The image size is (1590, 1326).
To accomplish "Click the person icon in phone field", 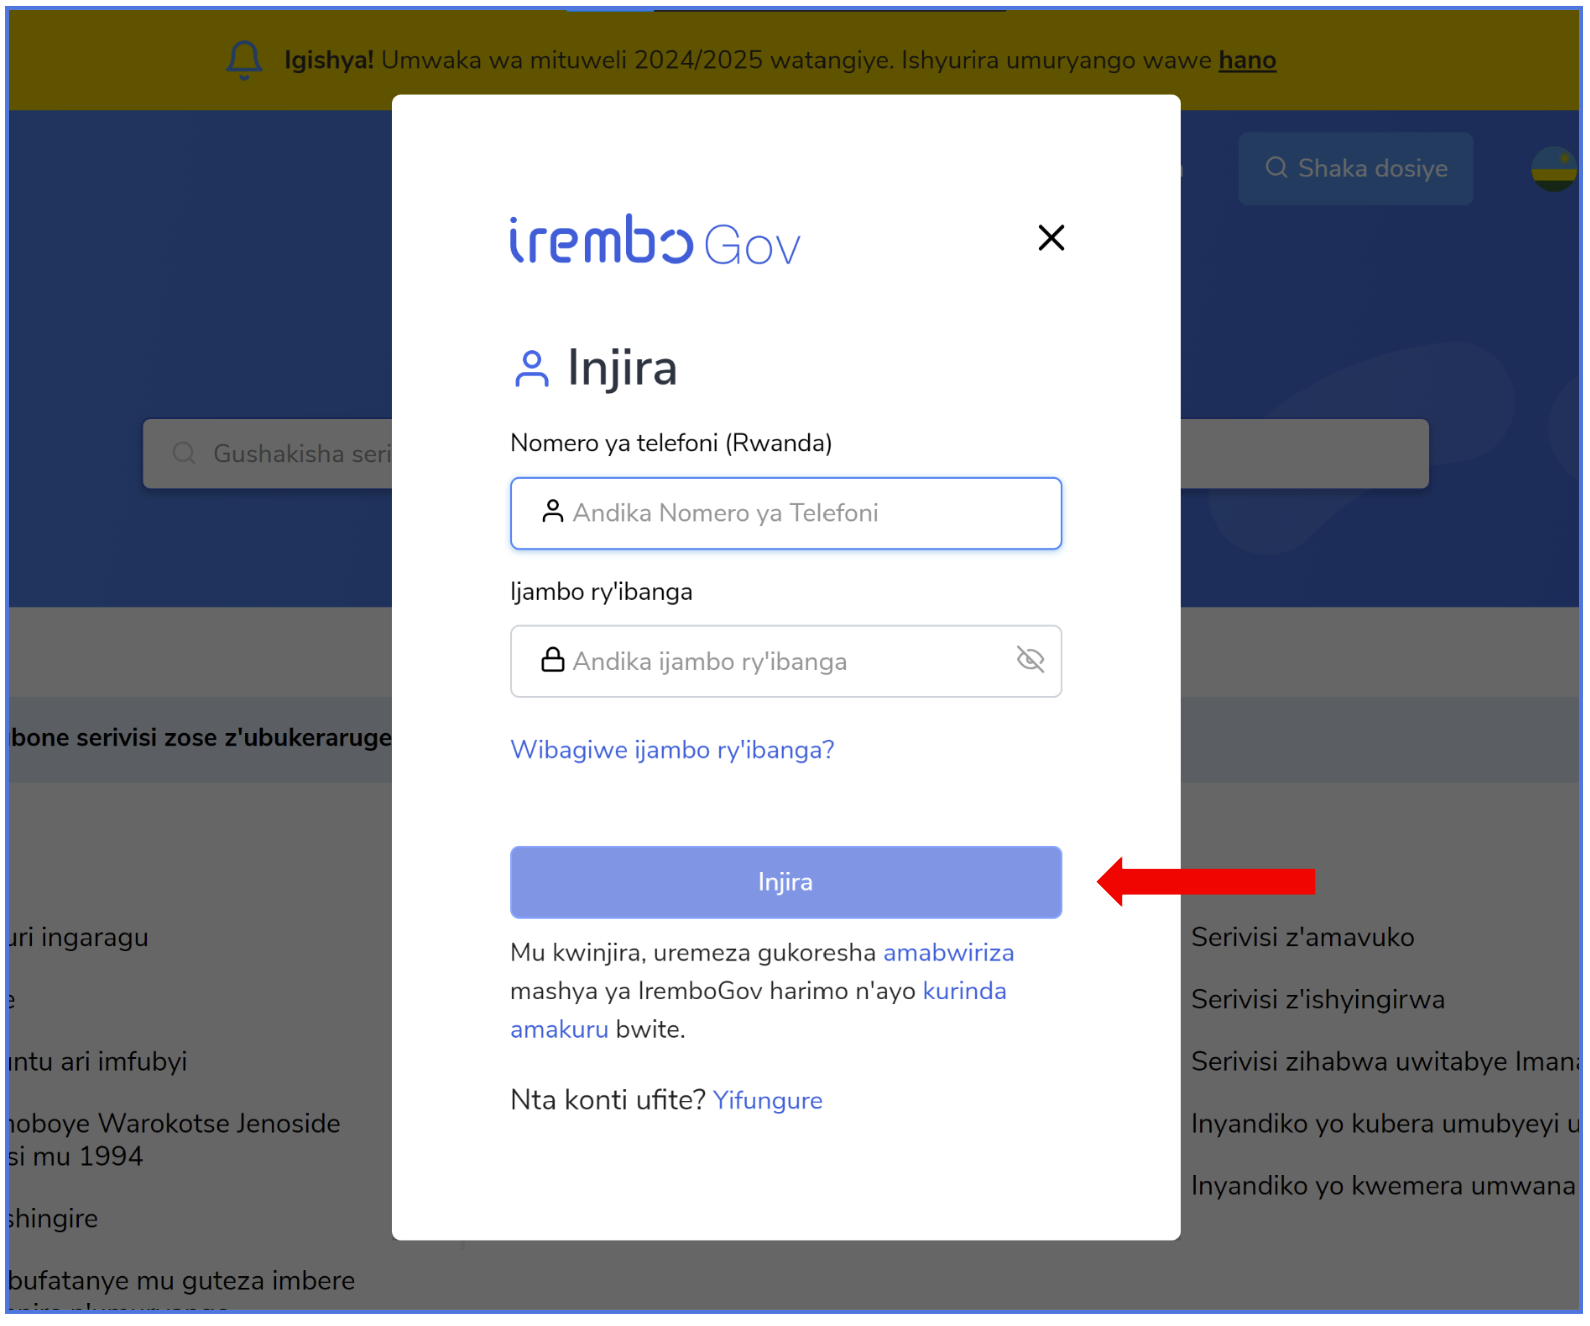I will point(552,512).
